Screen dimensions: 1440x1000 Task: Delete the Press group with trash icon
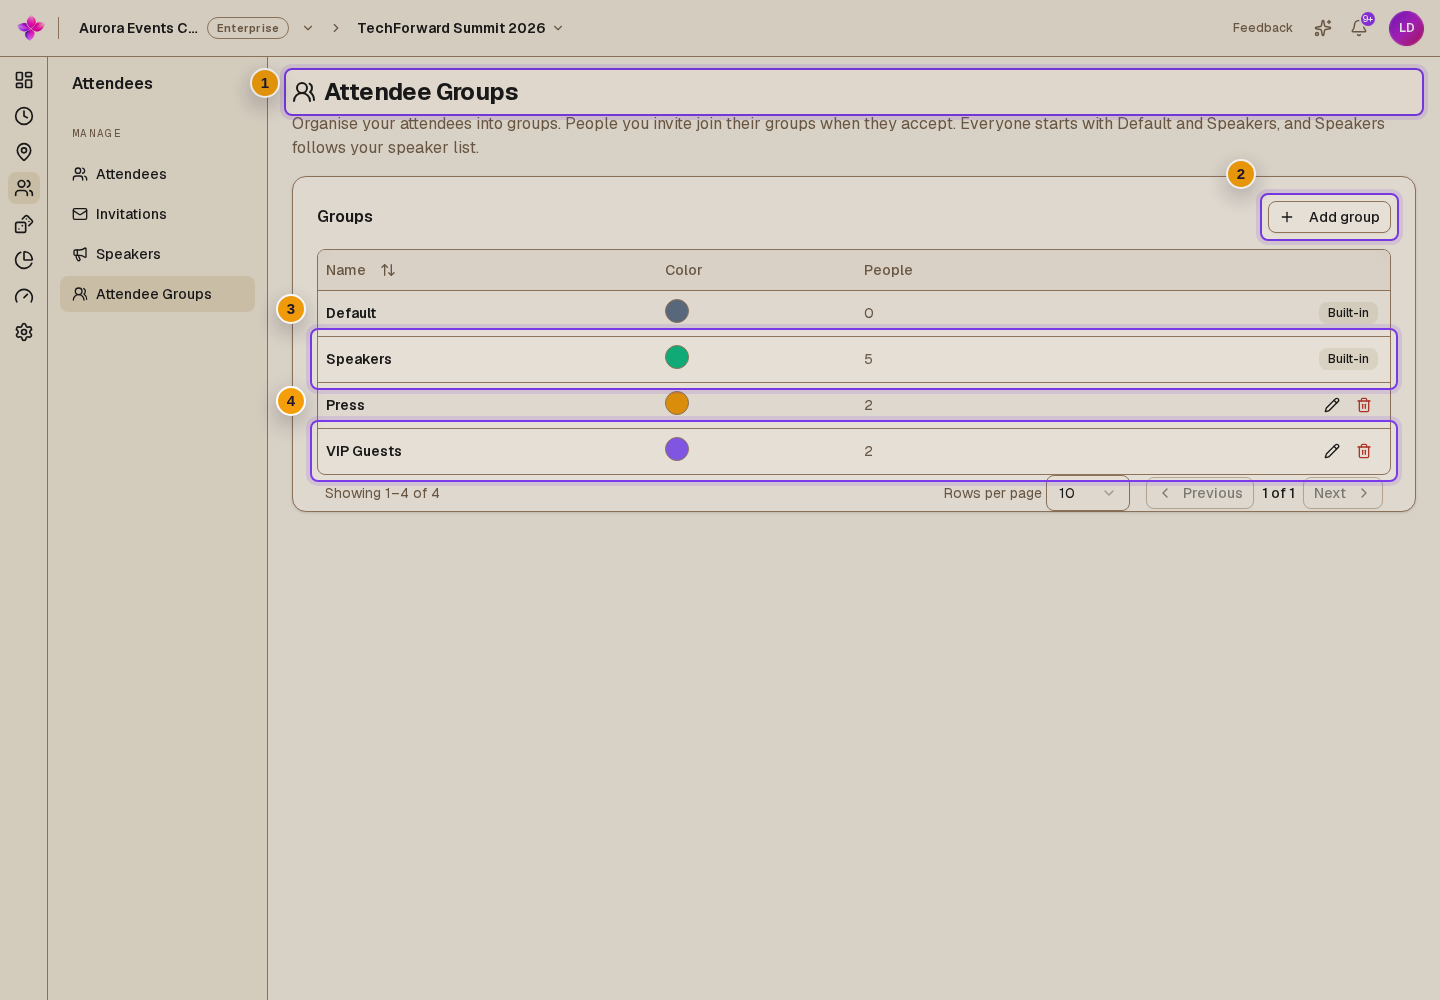click(x=1364, y=405)
